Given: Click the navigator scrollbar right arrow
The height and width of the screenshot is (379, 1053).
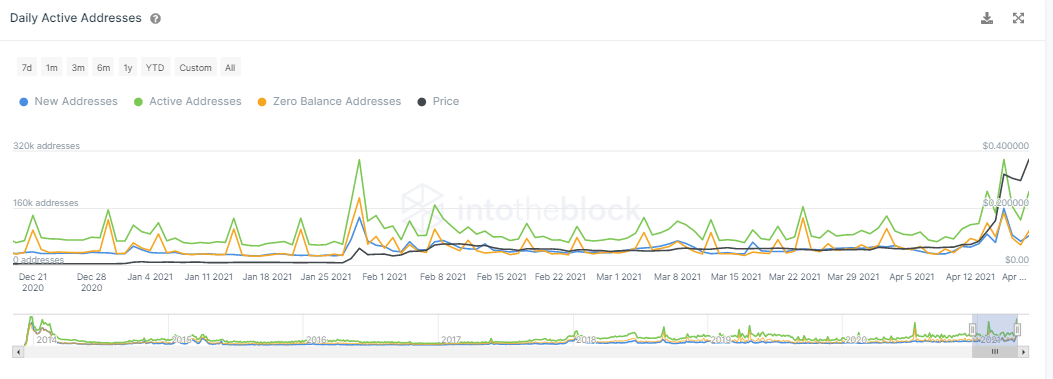Looking at the screenshot, I should [1023, 351].
